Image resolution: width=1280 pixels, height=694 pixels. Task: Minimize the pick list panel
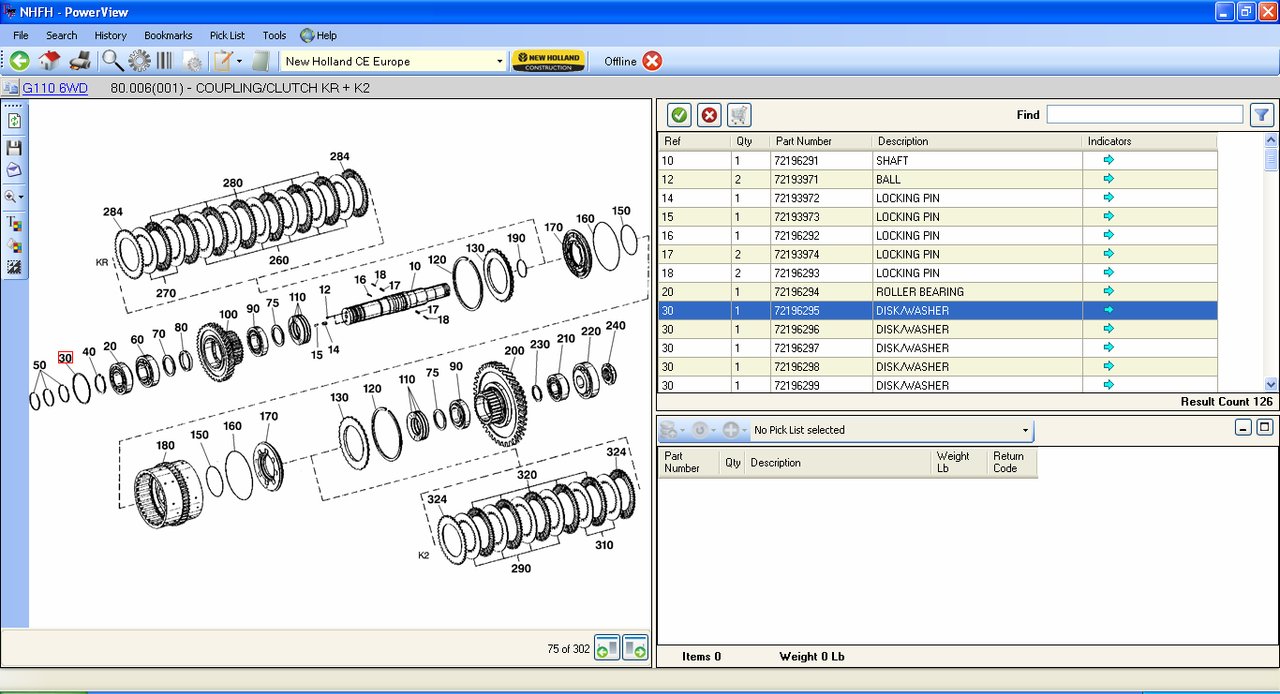pos(1244,428)
